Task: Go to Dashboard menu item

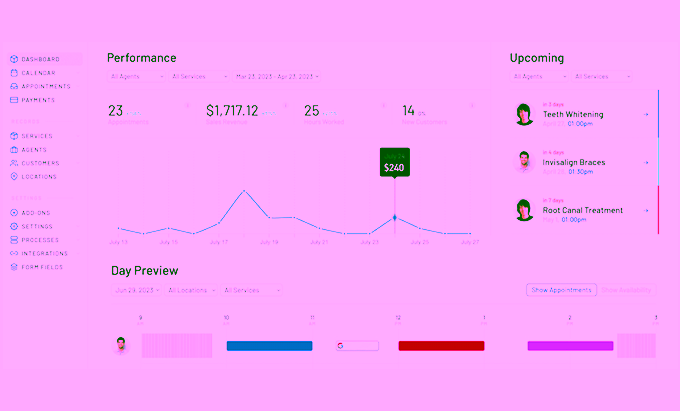Action: click(40, 59)
